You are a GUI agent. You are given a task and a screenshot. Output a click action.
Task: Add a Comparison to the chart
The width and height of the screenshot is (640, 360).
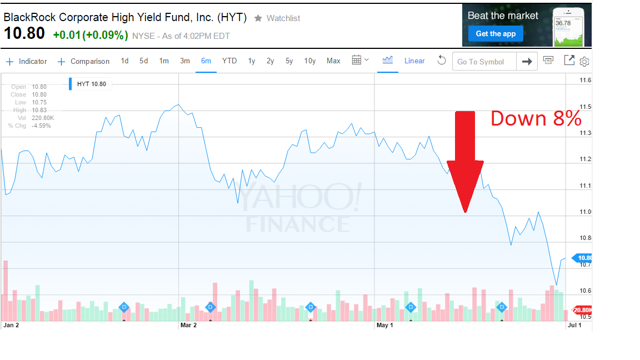[84, 62]
